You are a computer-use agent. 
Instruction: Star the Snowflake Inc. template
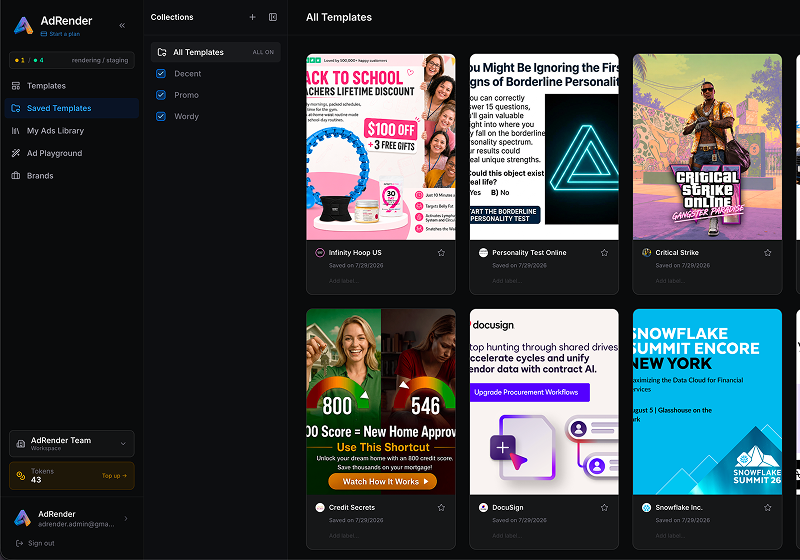tap(768, 507)
